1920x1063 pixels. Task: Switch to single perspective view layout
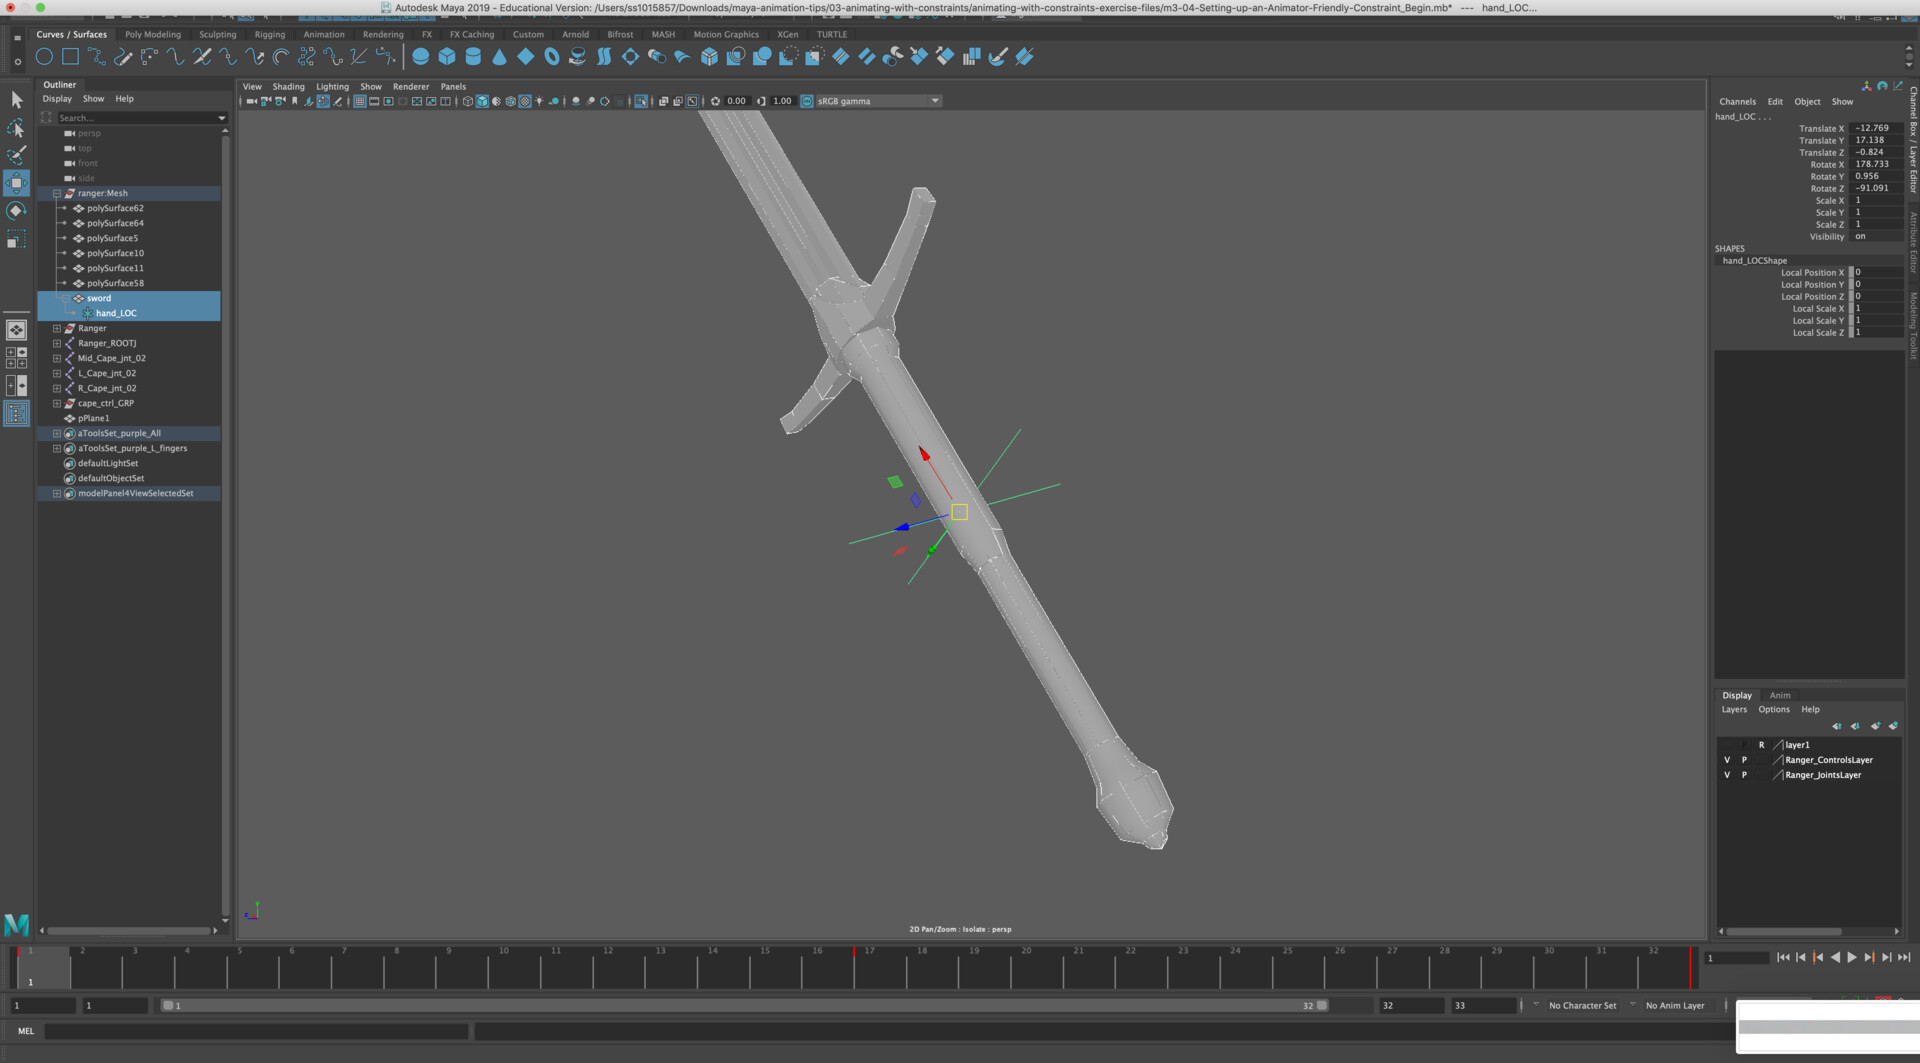[x=16, y=330]
